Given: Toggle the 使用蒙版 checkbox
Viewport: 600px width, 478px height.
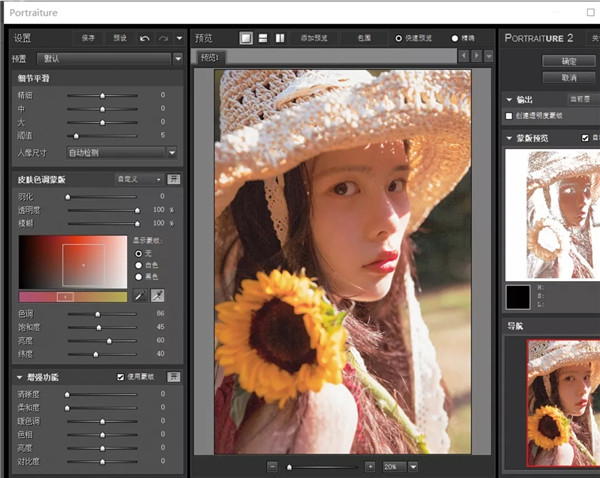Looking at the screenshot, I should coord(120,377).
